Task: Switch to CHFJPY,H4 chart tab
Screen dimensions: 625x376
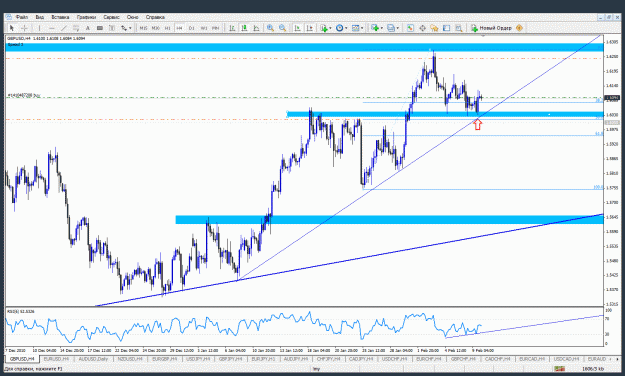Action: click(329, 359)
